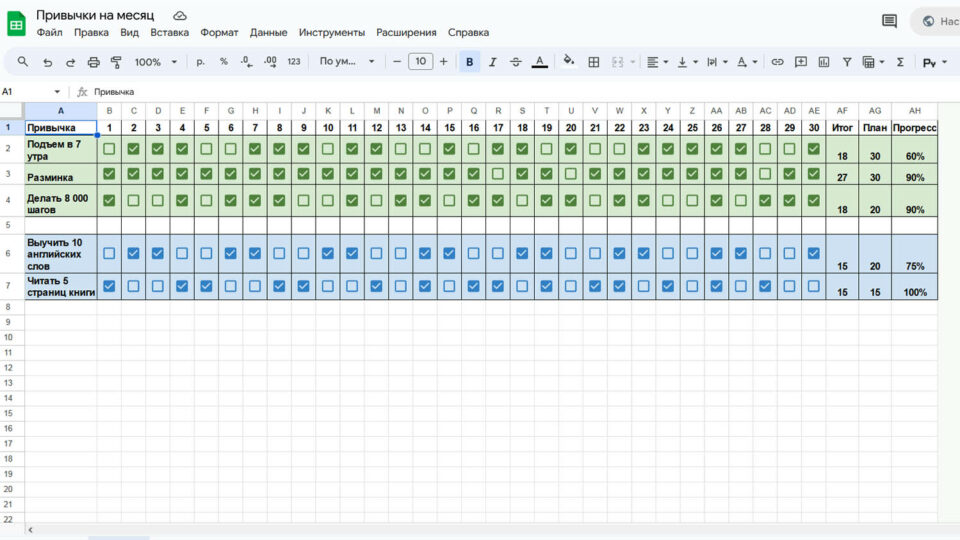The image size is (960, 540).
Task: Increase font size with plus button
Action: [x=444, y=62]
